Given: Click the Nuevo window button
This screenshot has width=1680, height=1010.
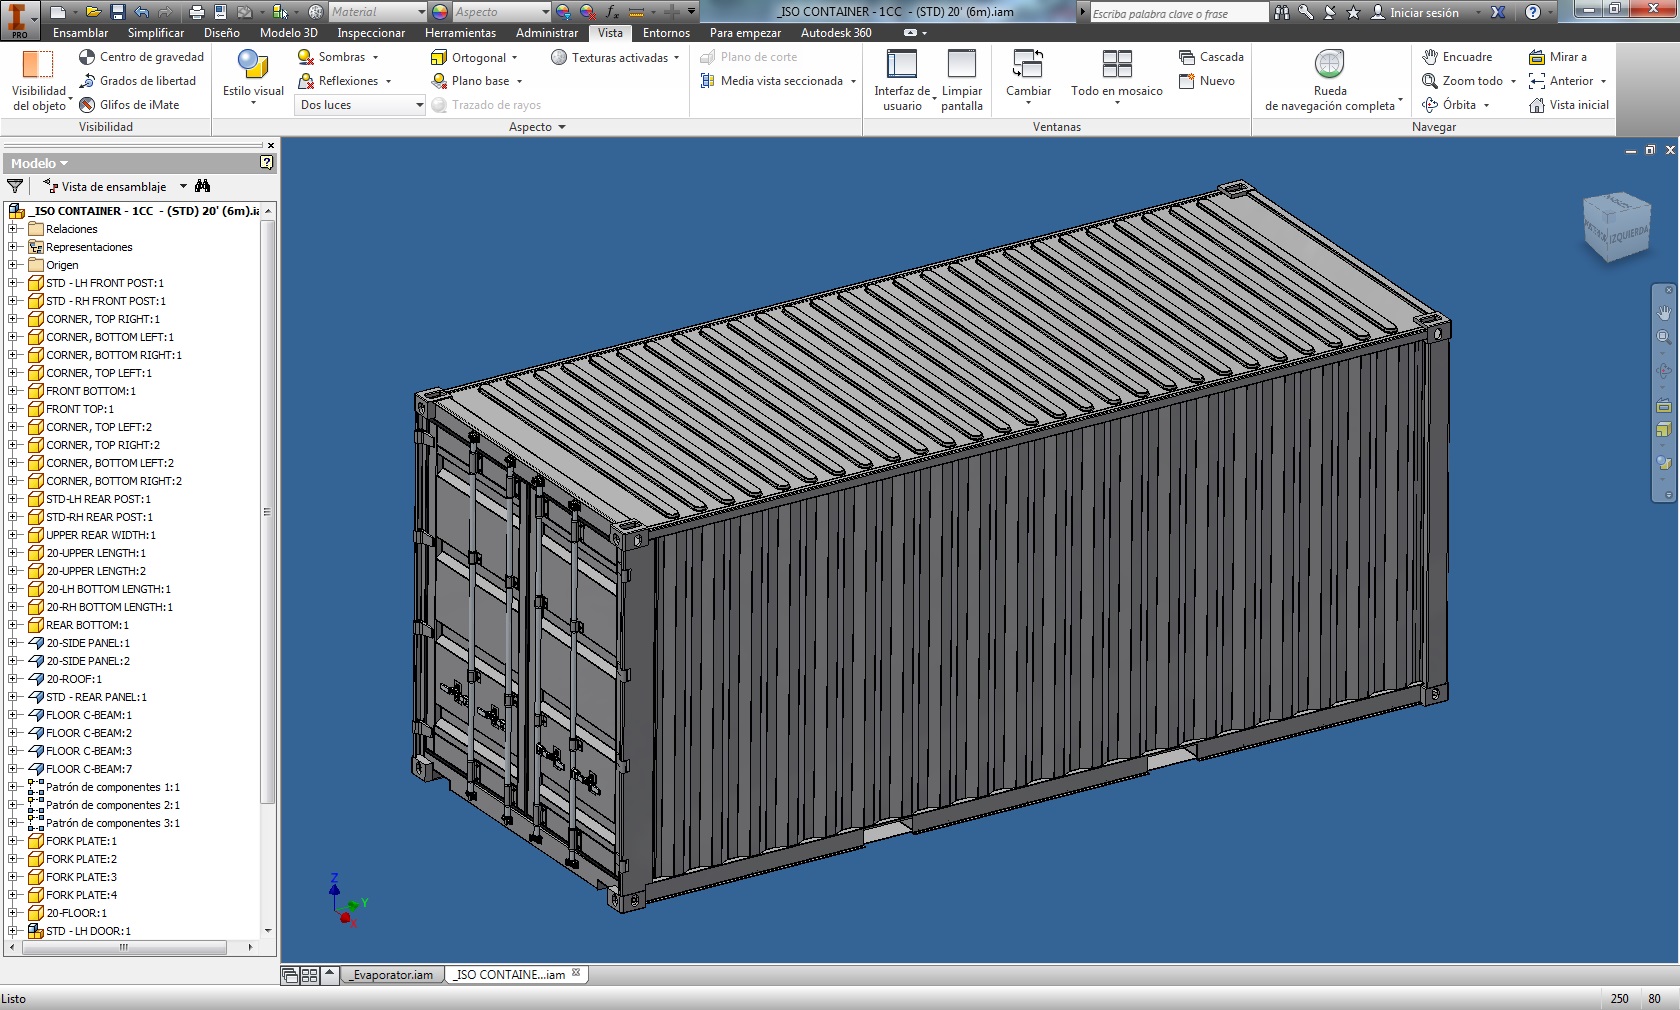Looking at the screenshot, I should tap(1207, 81).
